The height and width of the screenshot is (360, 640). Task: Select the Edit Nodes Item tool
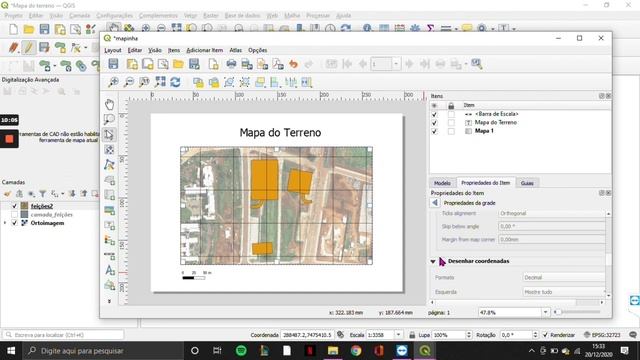(109, 165)
